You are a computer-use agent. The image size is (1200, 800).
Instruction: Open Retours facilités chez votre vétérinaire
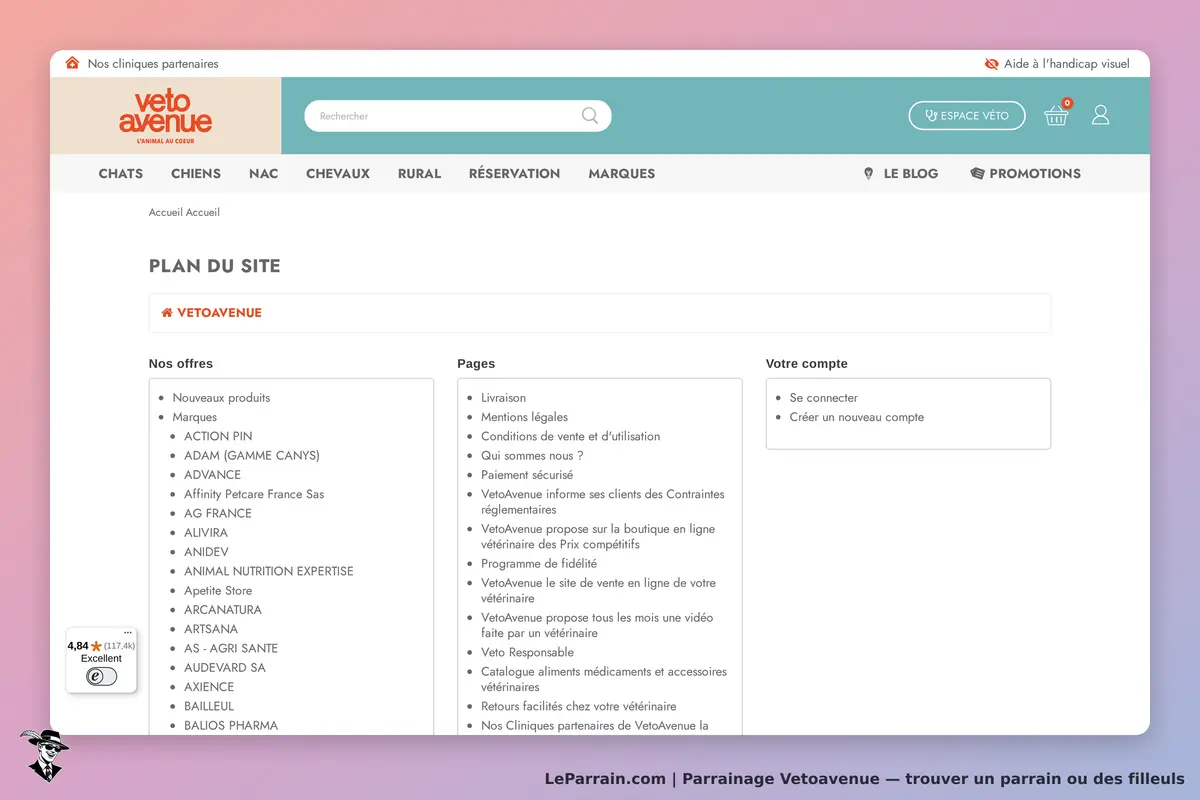pyautogui.click(x=579, y=706)
